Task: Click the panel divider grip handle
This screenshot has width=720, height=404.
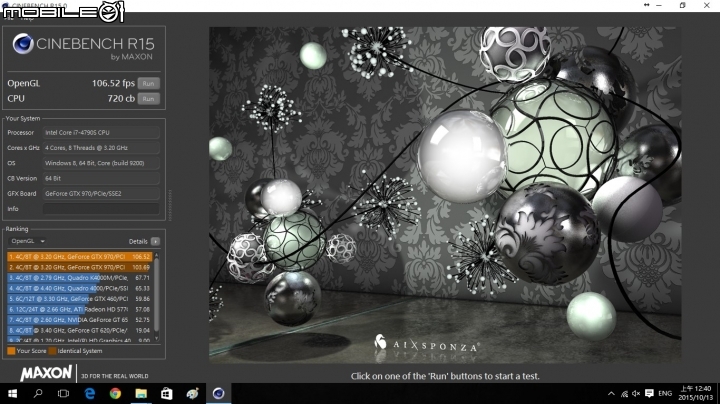Action: tap(170, 206)
